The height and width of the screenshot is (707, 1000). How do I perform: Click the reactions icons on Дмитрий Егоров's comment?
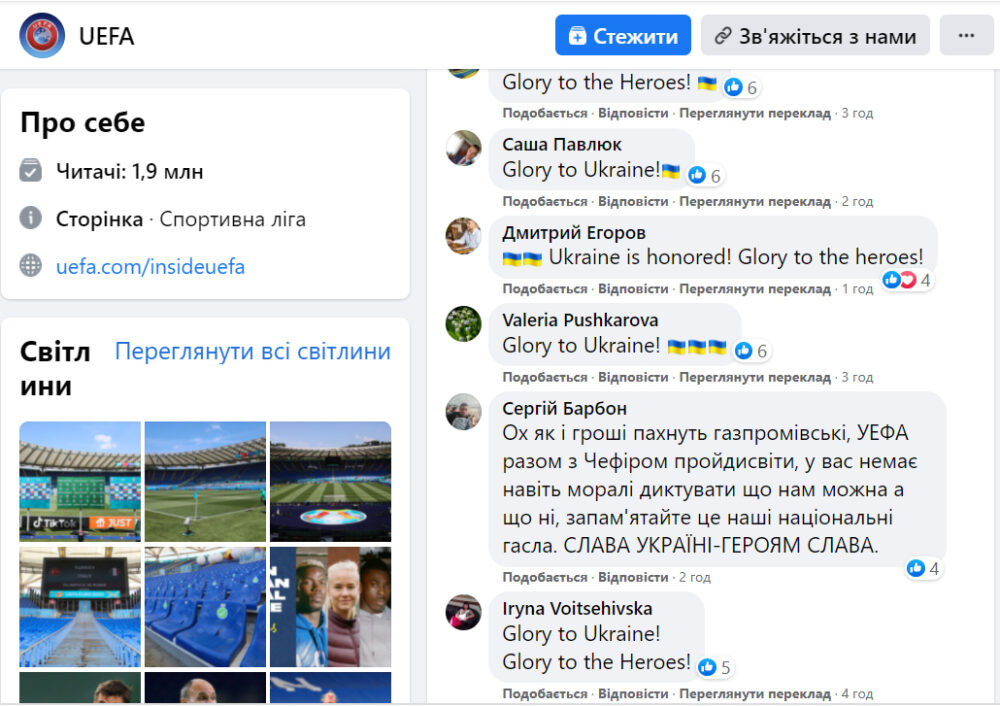click(x=899, y=280)
